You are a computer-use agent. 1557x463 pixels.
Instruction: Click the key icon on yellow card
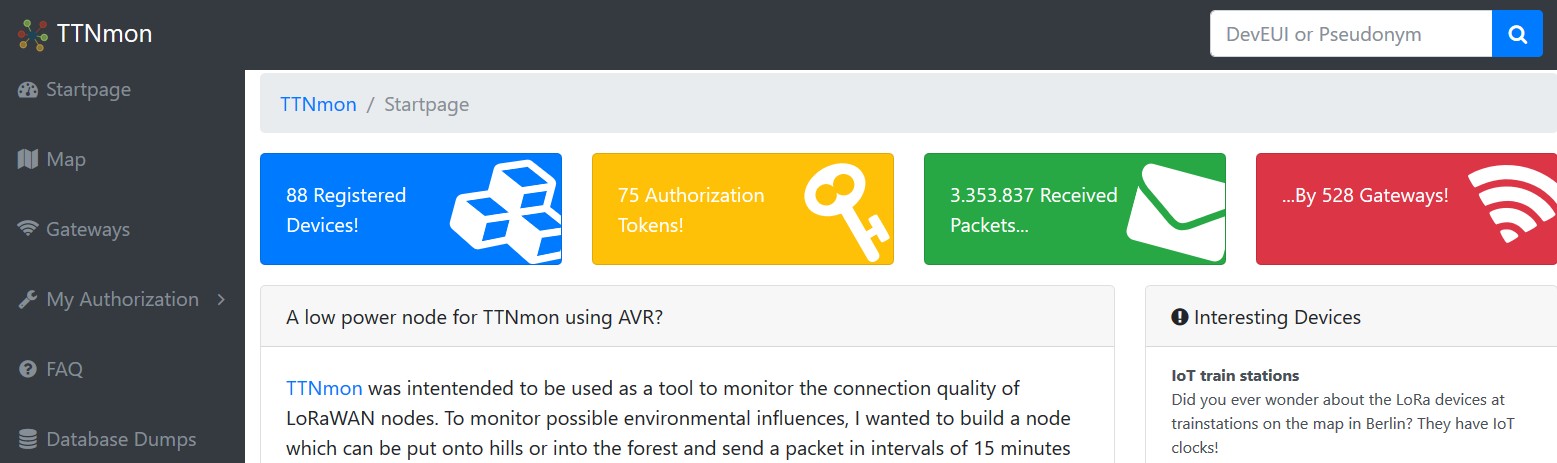tap(845, 213)
